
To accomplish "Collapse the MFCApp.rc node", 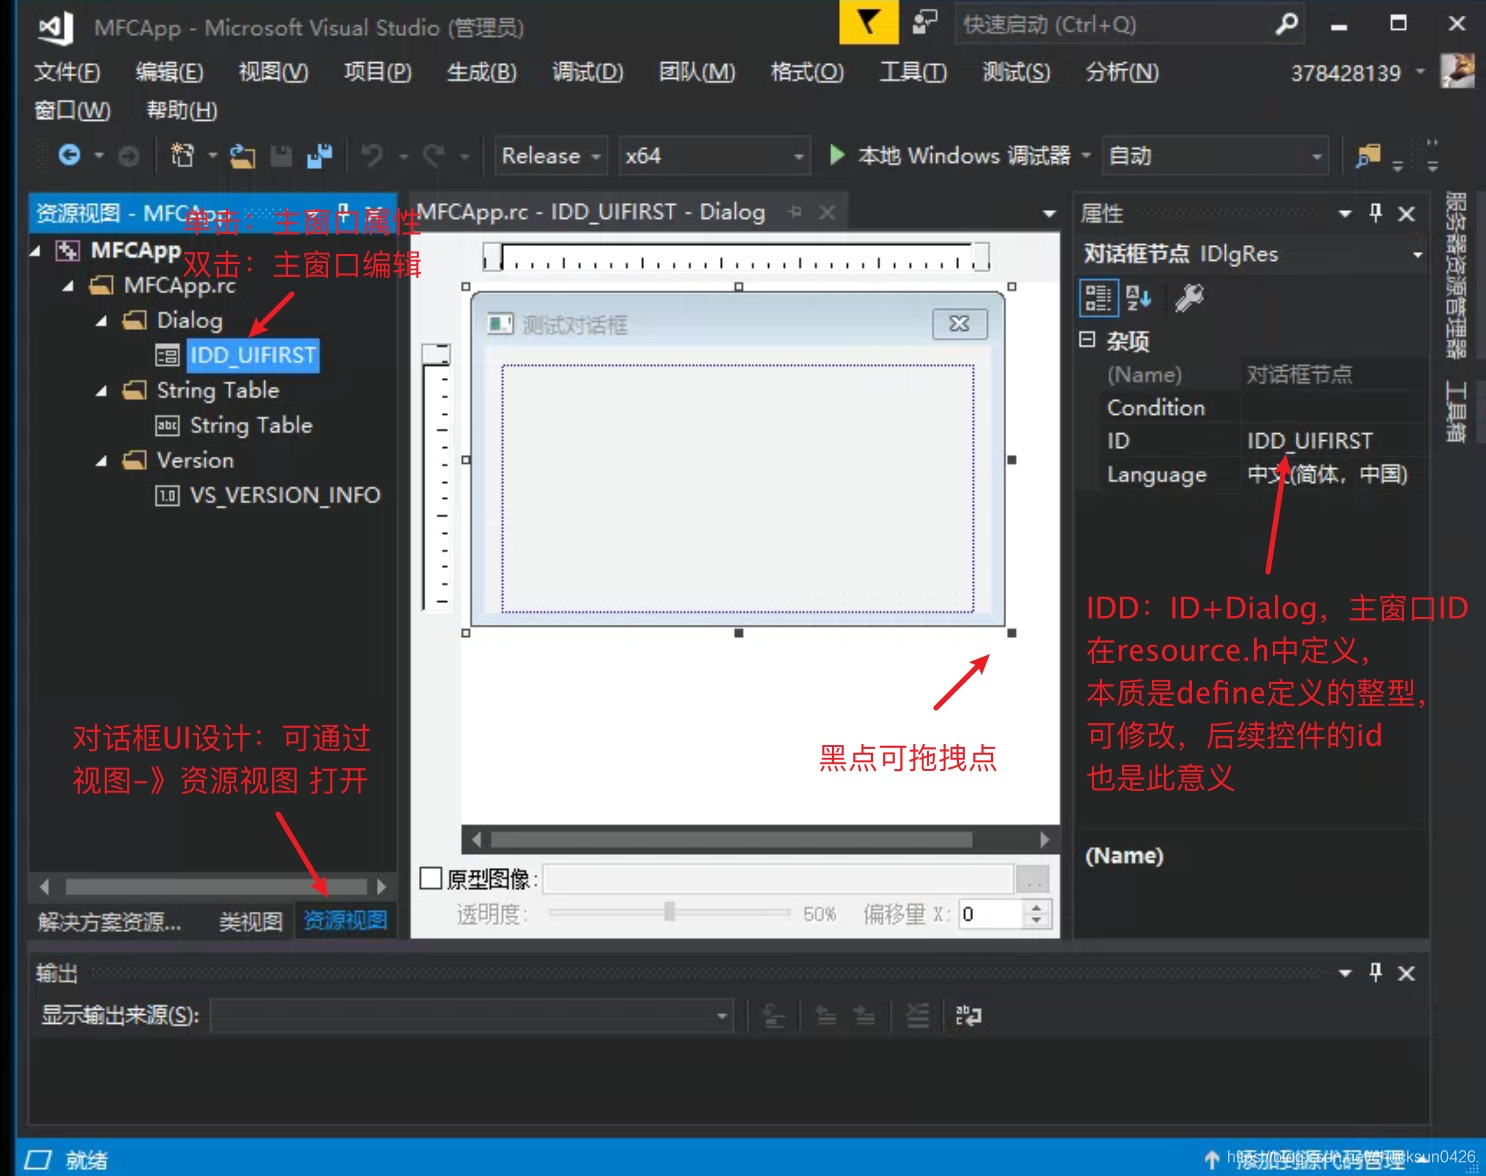I will 68,286.
